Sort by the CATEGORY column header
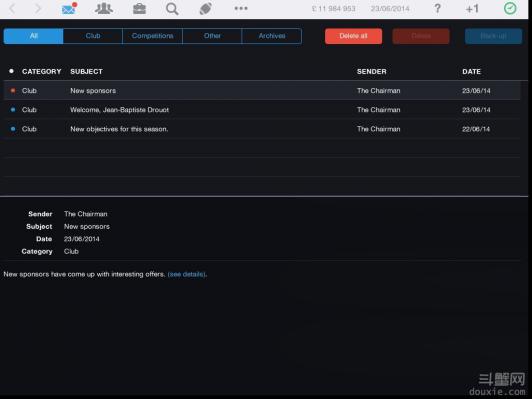This screenshot has height=399, width=532. (41, 72)
